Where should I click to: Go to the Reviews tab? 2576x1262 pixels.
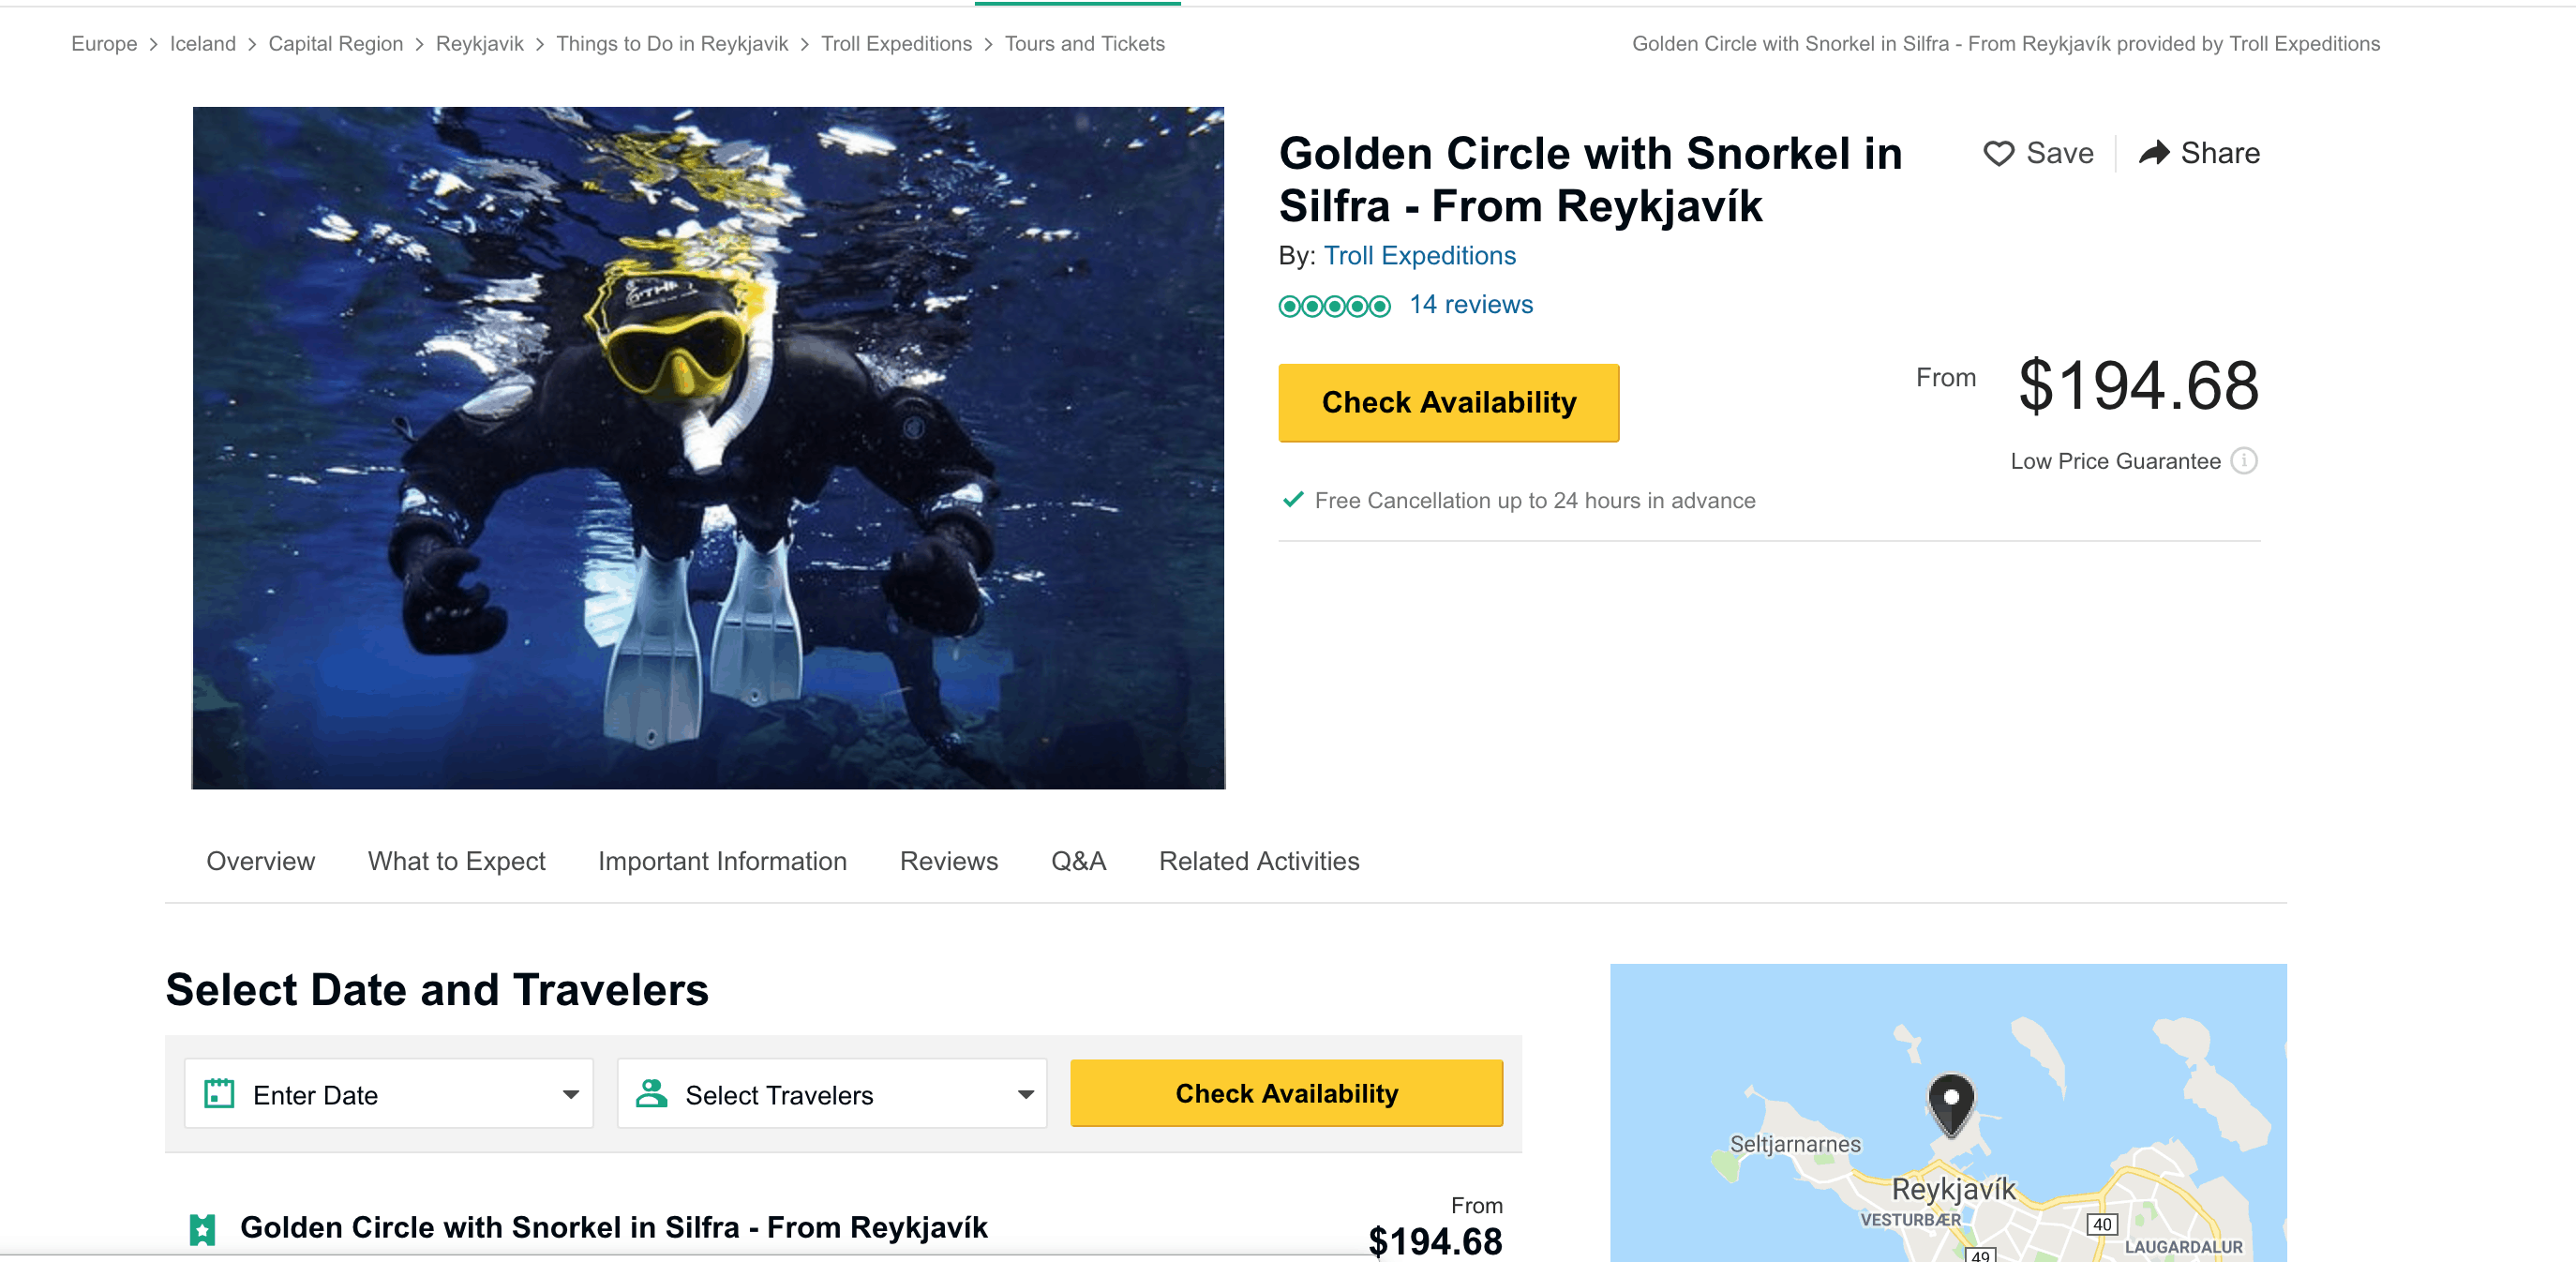pyautogui.click(x=948, y=861)
